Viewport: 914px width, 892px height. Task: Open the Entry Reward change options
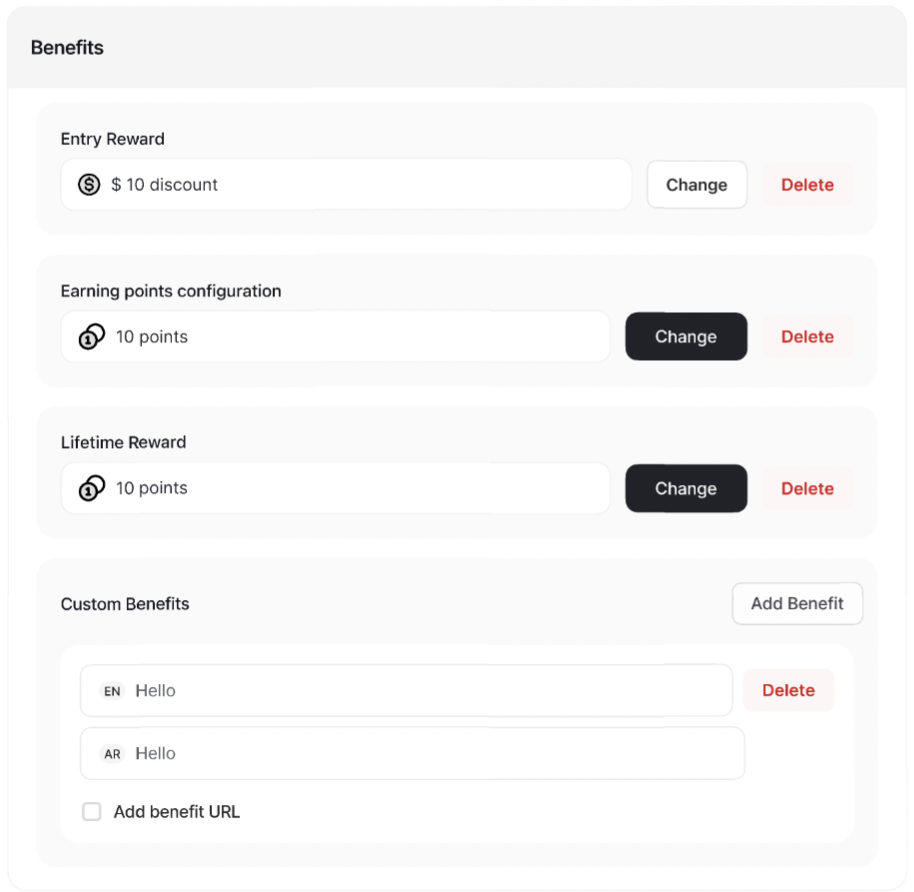(x=697, y=185)
